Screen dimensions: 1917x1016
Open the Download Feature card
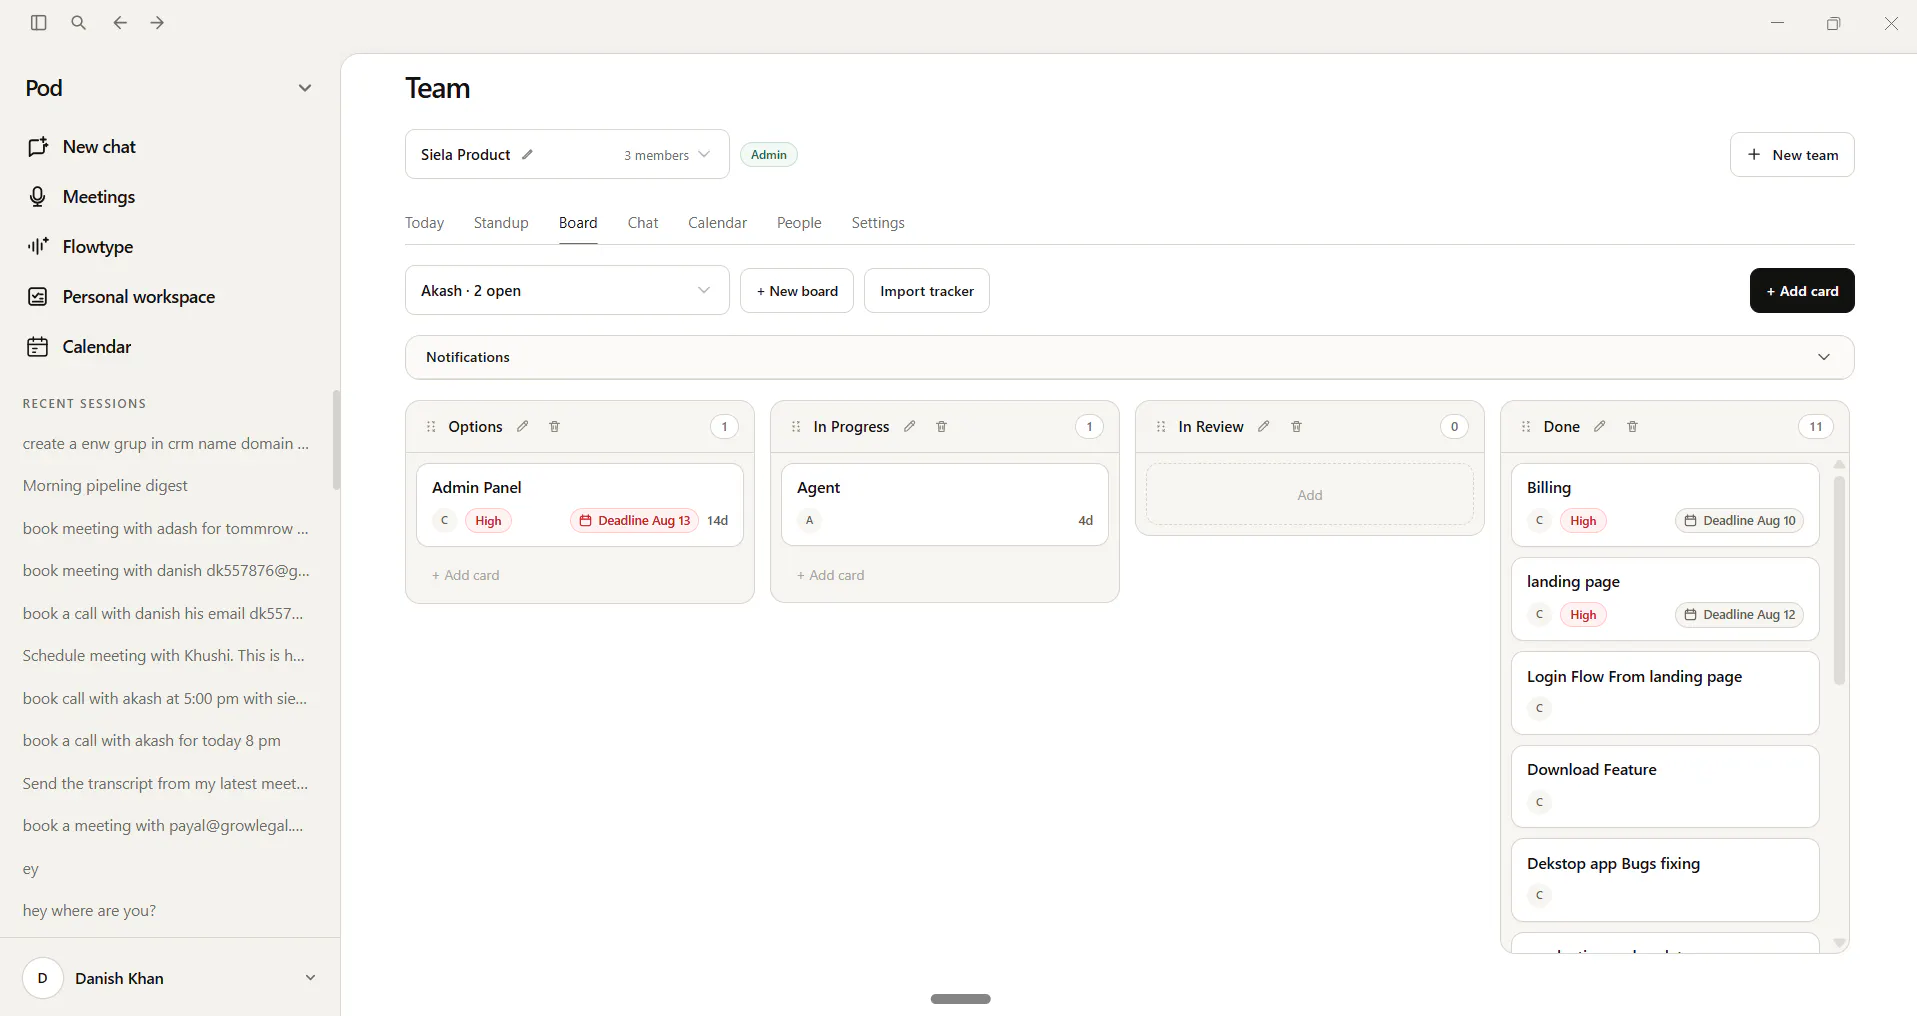pyautogui.click(x=1665, y=786)
